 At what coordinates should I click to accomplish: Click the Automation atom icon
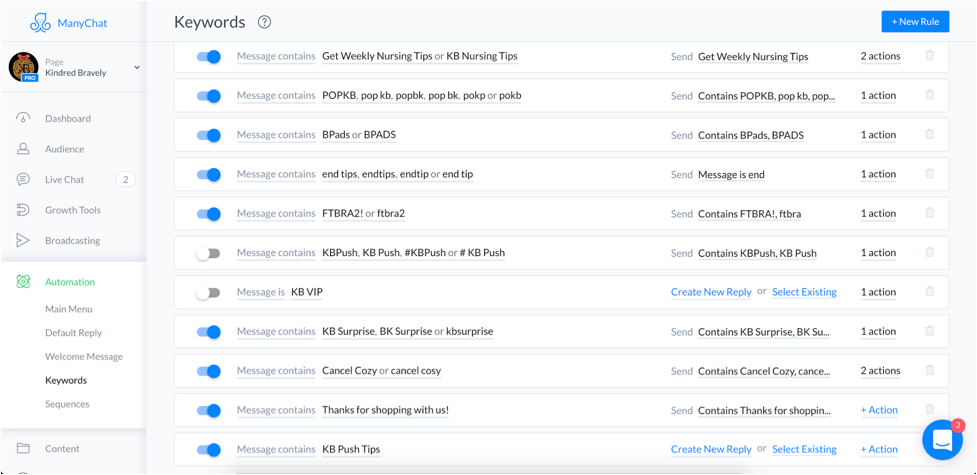[23, 282]
